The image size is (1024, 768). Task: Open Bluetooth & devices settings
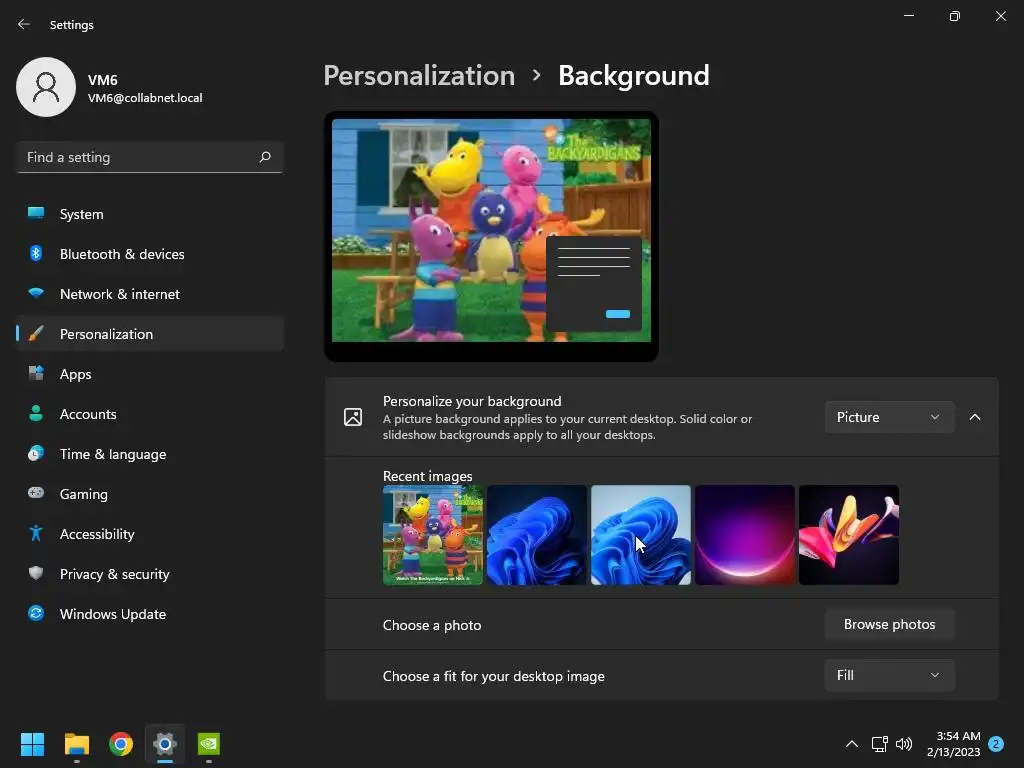click(x=150, y=254)
